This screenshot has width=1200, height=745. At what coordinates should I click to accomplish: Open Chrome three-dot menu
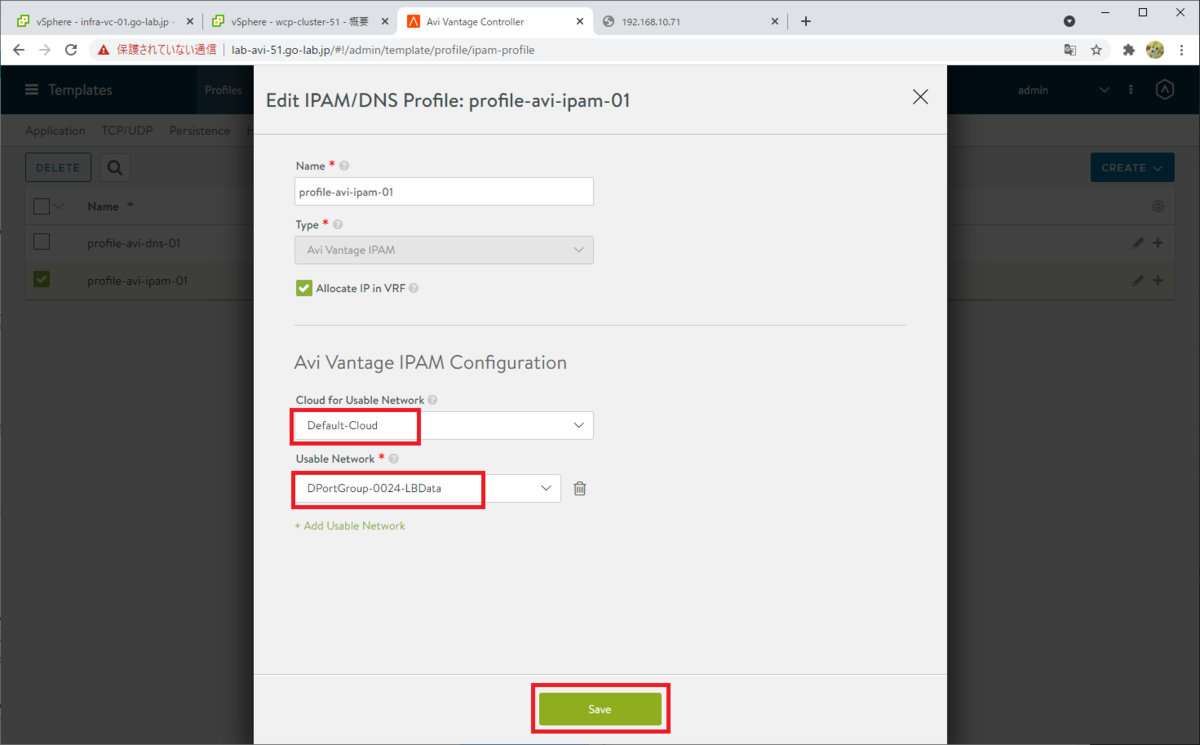1182,50
